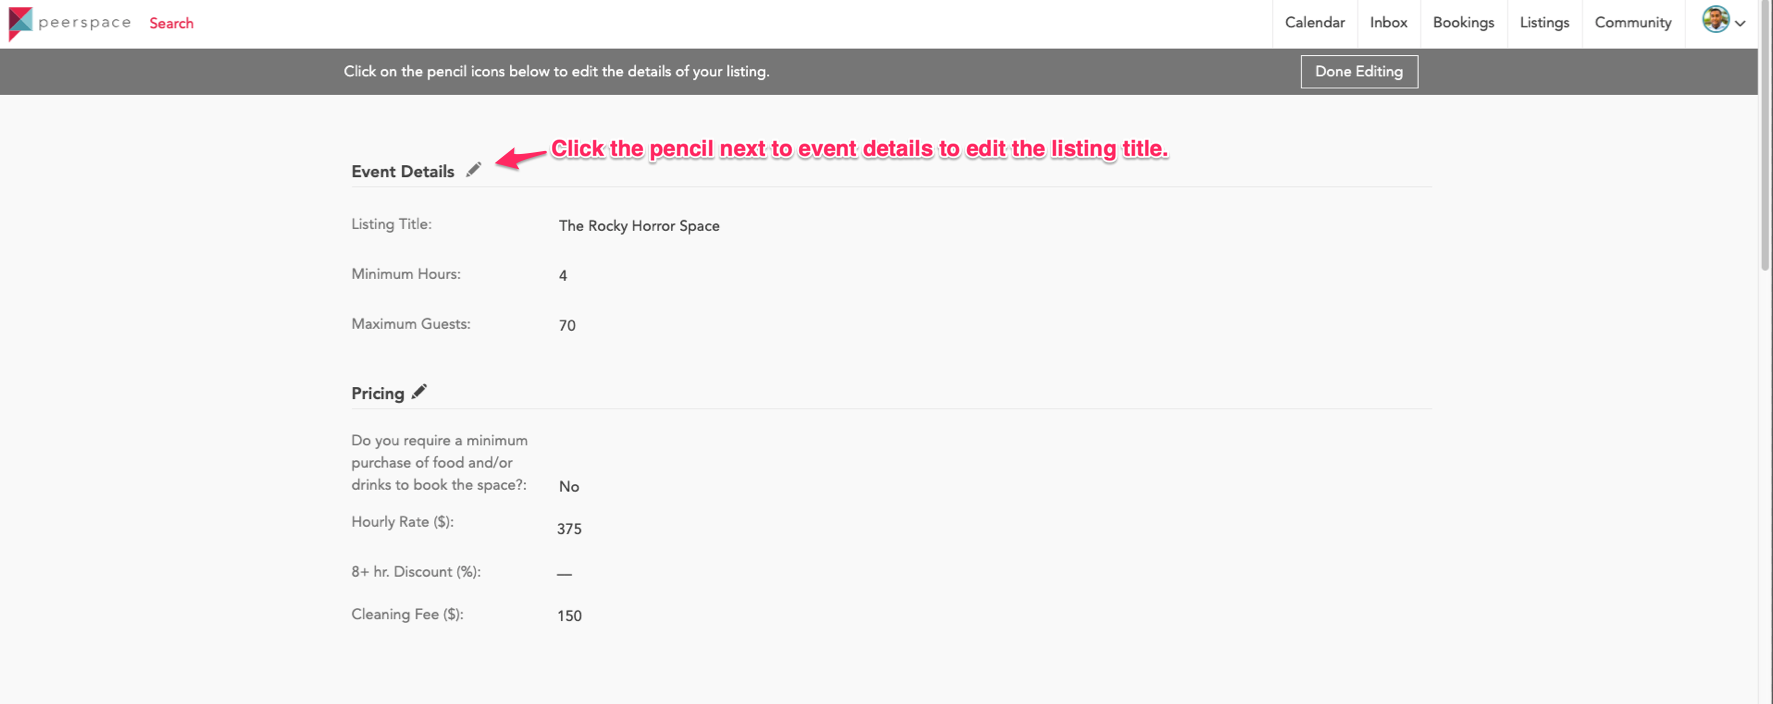
Task: Click the peerspace wordmark text
Action: 85,22
